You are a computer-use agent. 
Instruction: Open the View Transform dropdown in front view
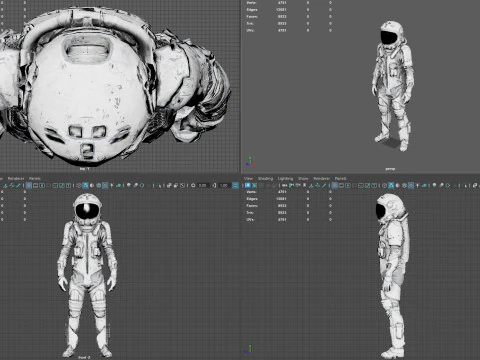[235, 185]
